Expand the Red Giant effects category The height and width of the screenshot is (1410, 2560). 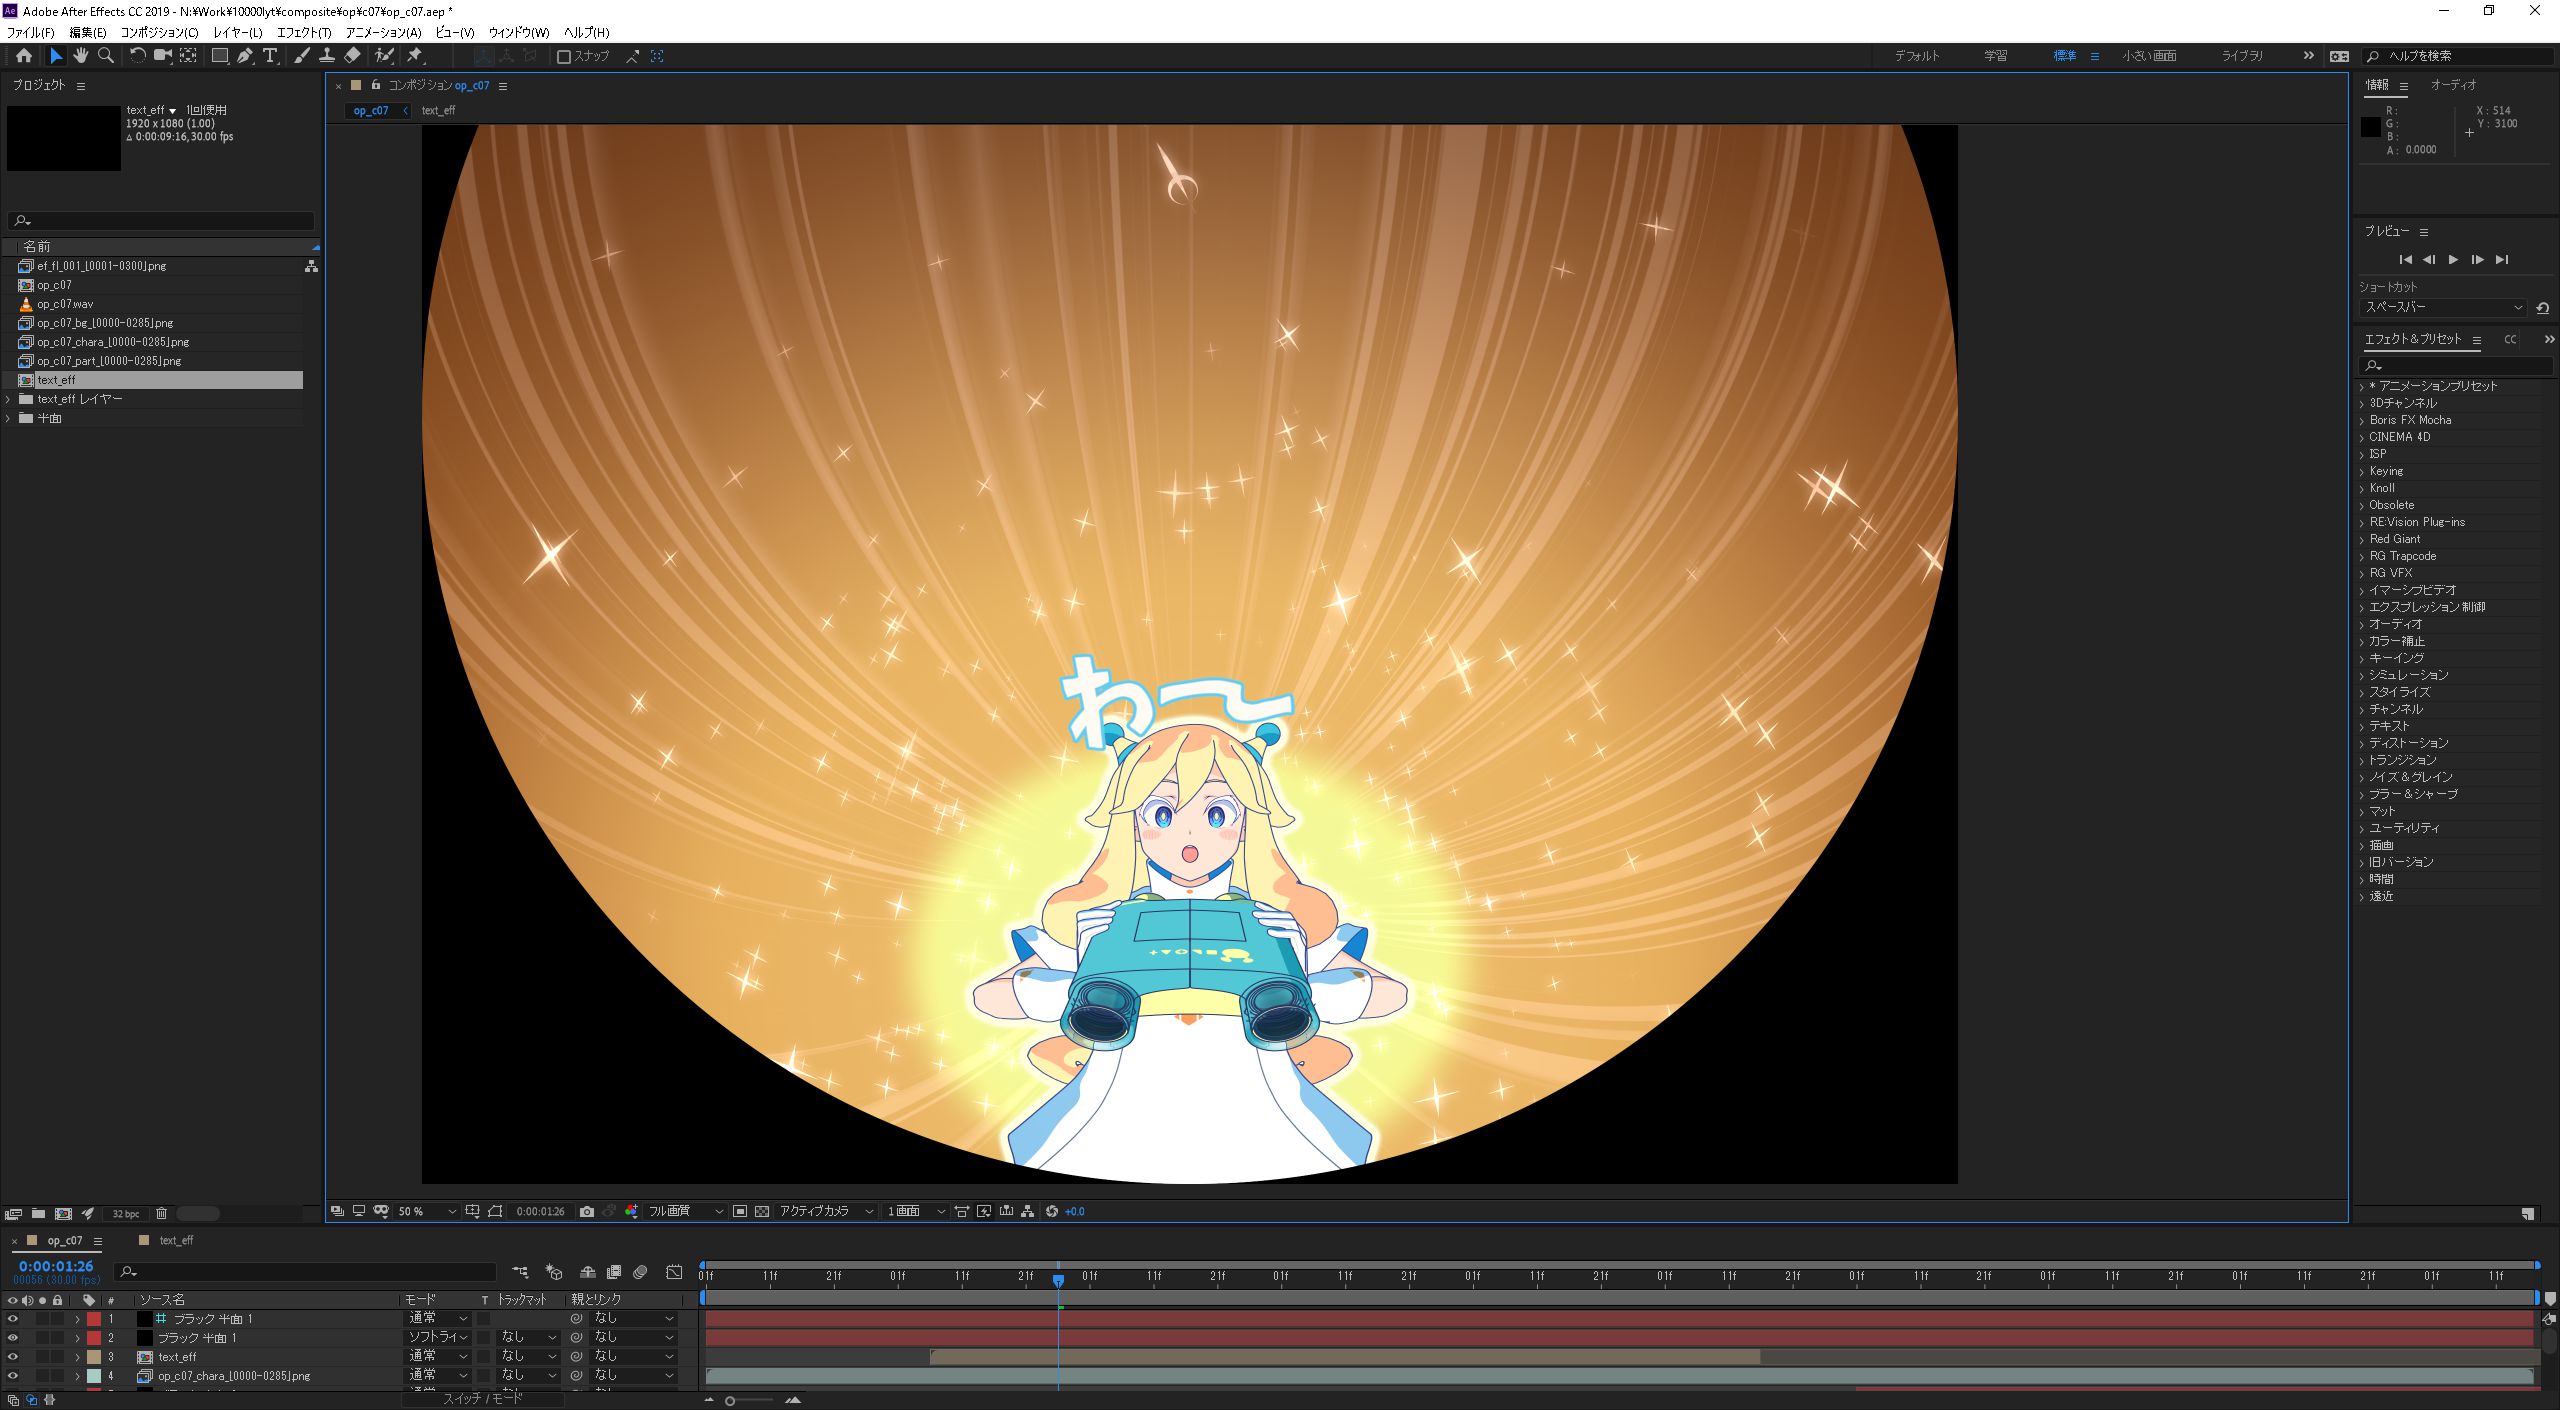(x=2362, y=539)
